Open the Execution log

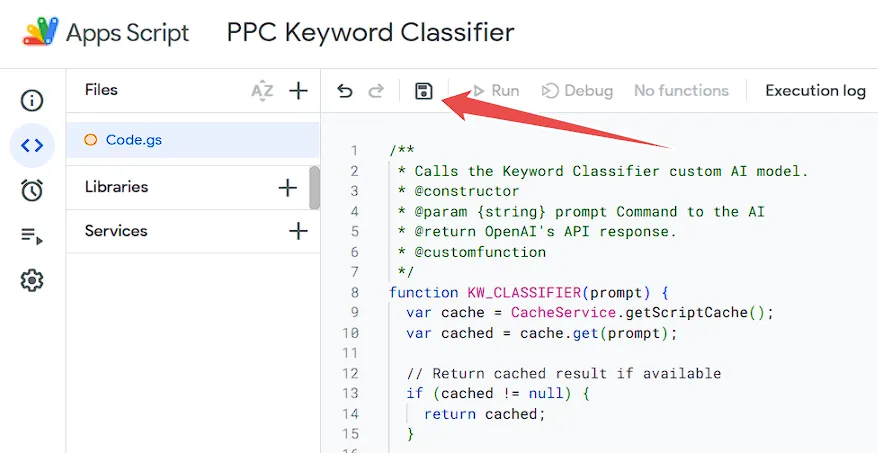pos(815,91)
